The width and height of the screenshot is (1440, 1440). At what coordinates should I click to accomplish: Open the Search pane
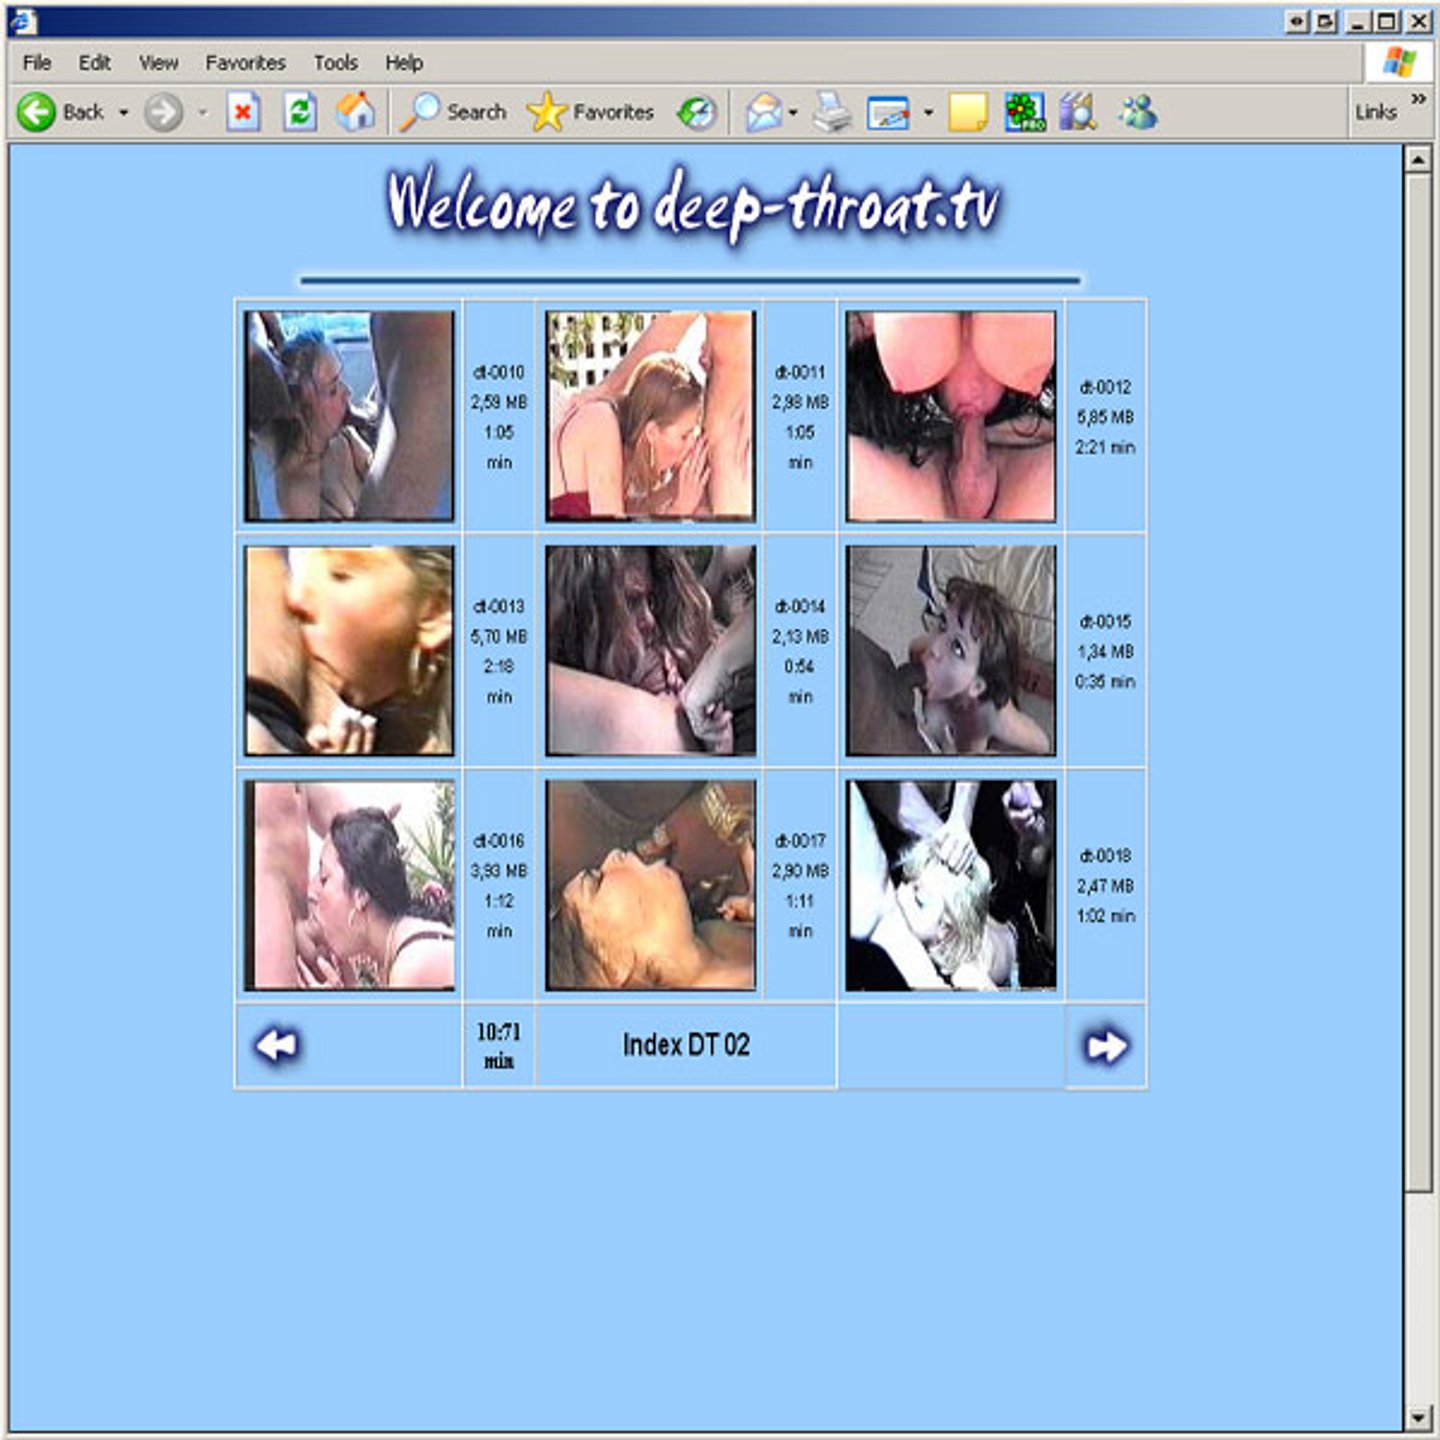tap(455, 112)
